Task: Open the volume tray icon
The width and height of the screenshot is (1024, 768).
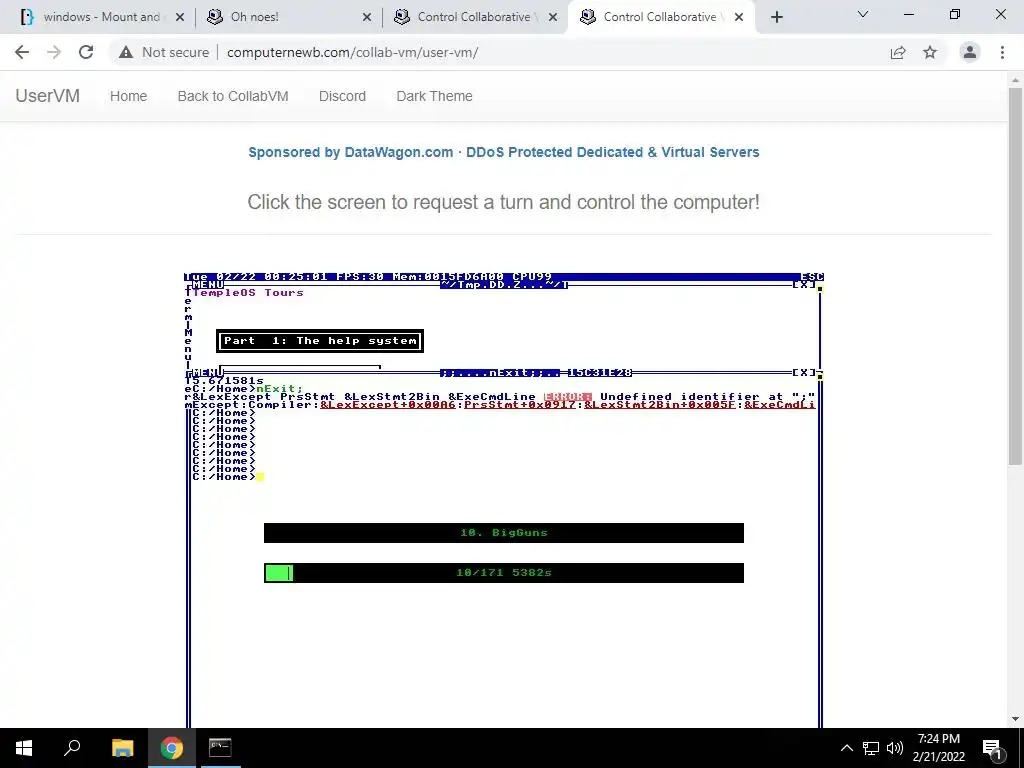Action: click(x=895, y=748)
